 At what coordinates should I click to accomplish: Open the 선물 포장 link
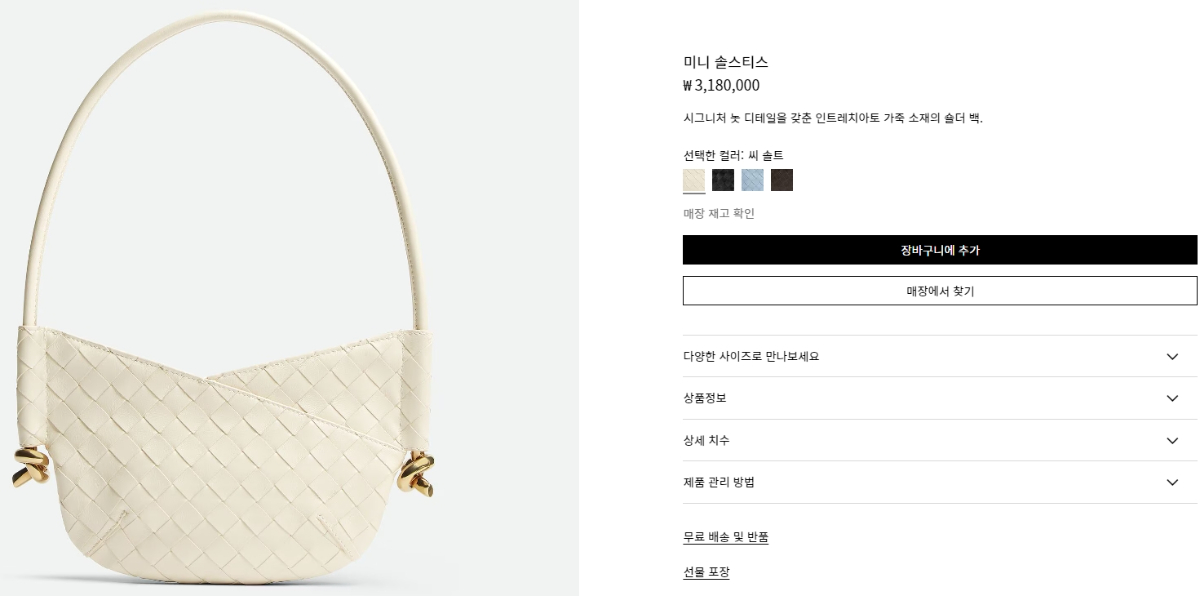(706, 573)
